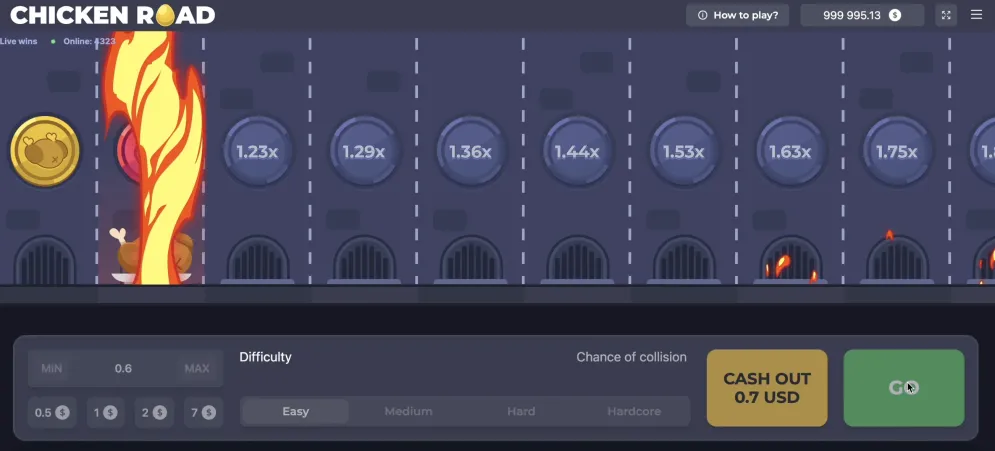
Task: Click the sewer grate under 1.53x
Action: tap(684, 260)
